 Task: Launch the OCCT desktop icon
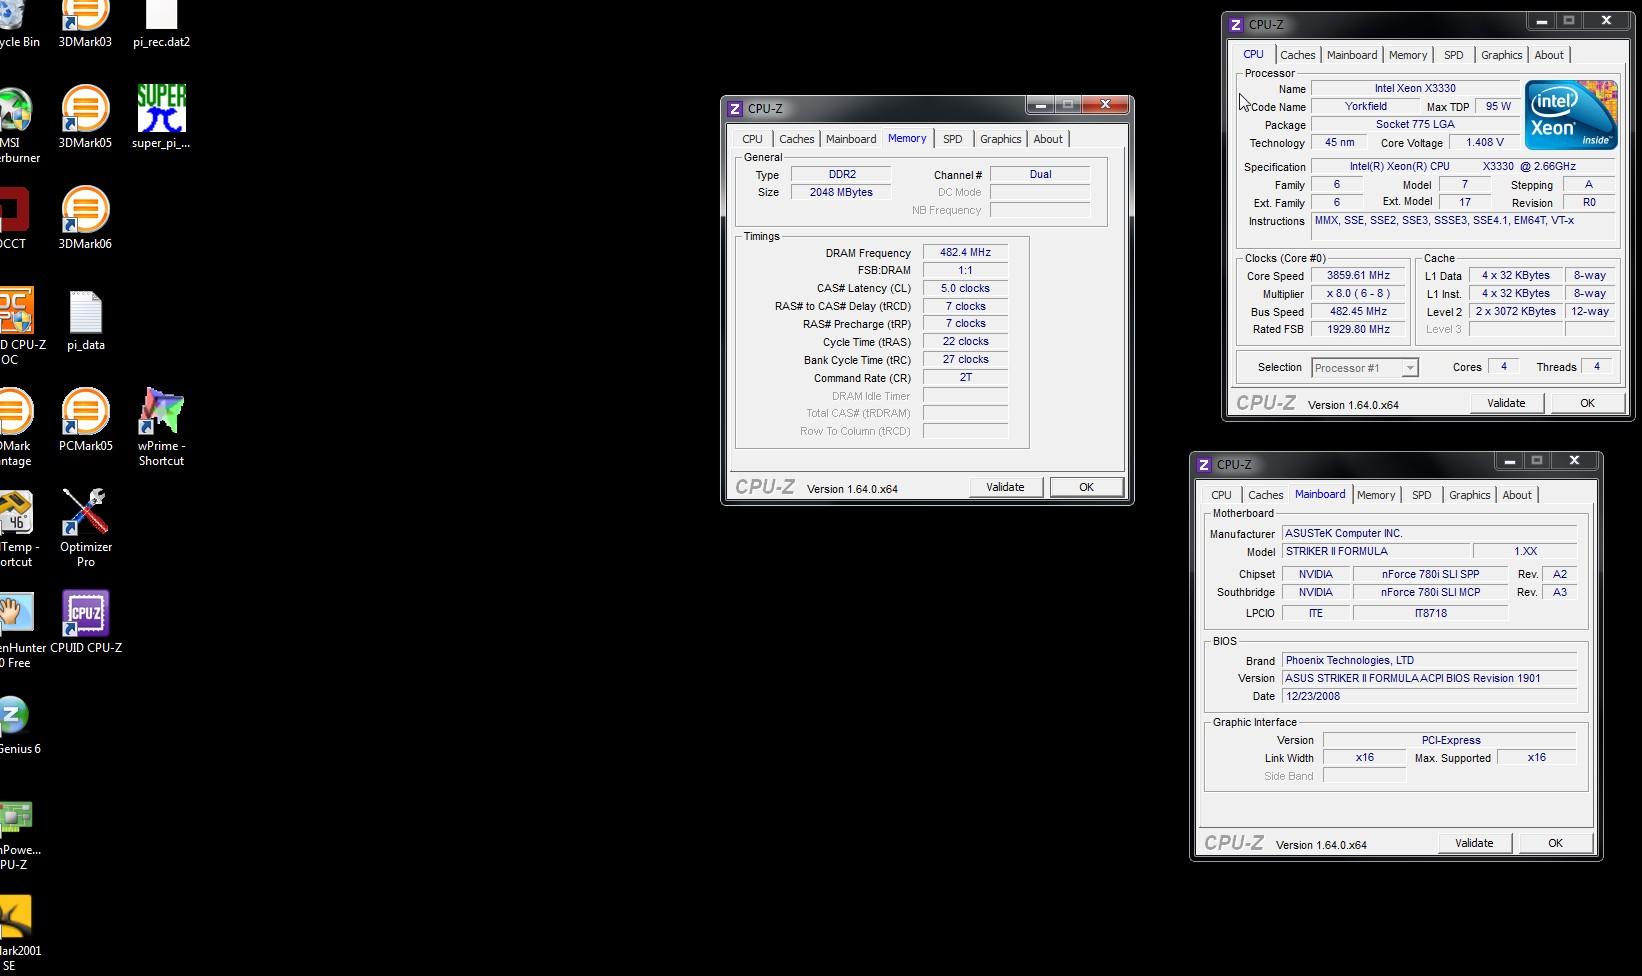[14, 218]
